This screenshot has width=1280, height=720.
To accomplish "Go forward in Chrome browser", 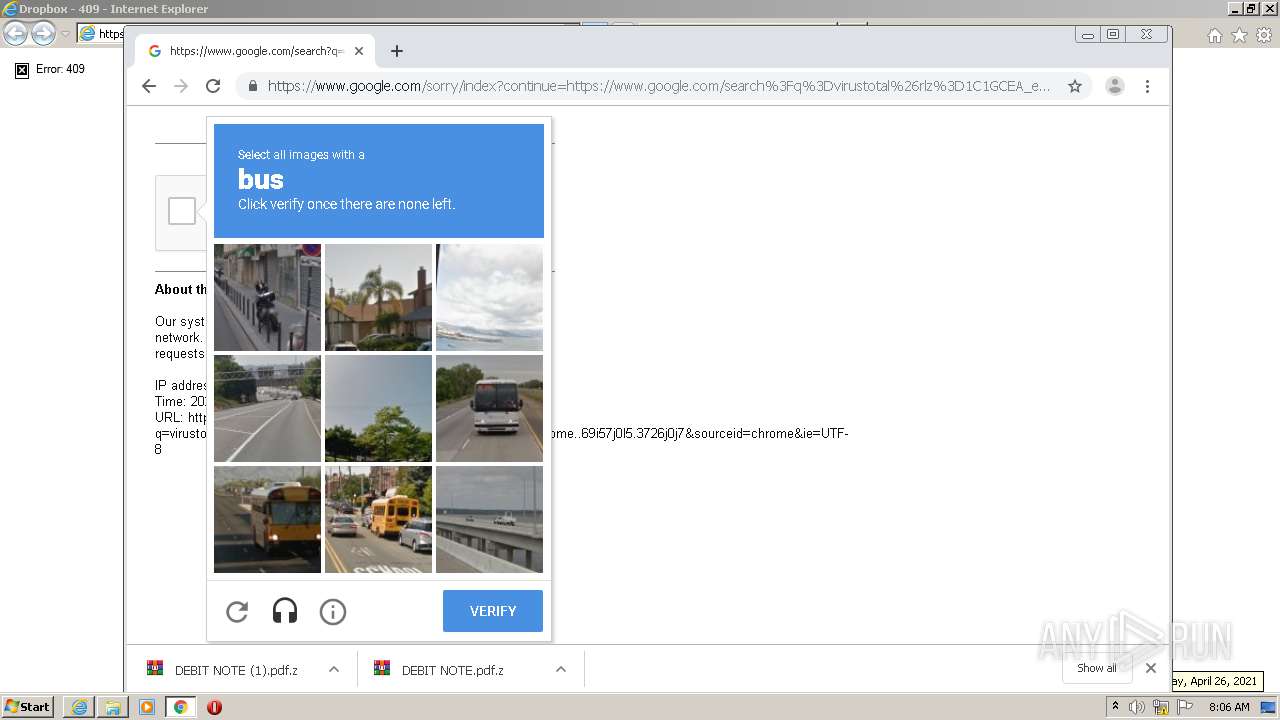I will click(181, 86).
